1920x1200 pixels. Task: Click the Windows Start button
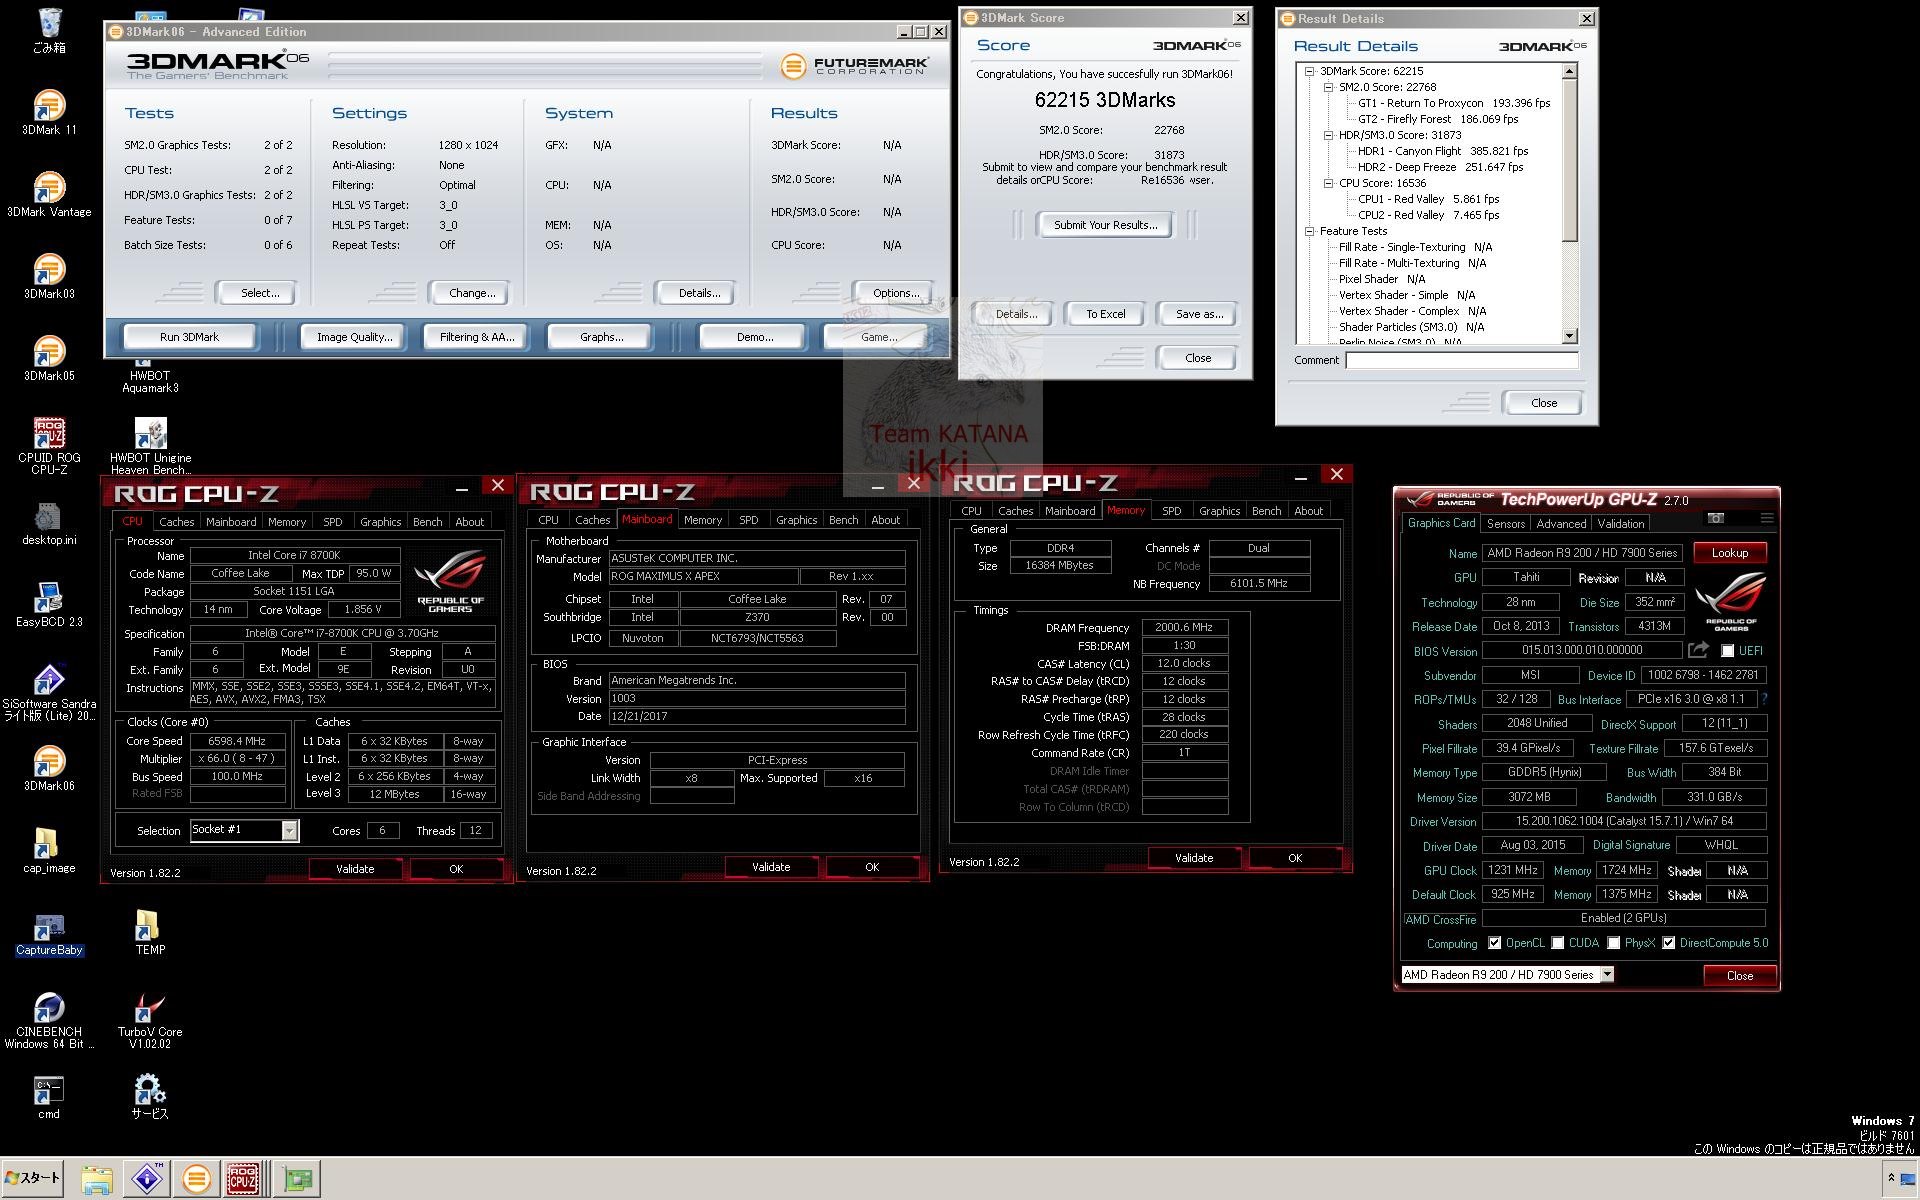(x=32, y=1178)
